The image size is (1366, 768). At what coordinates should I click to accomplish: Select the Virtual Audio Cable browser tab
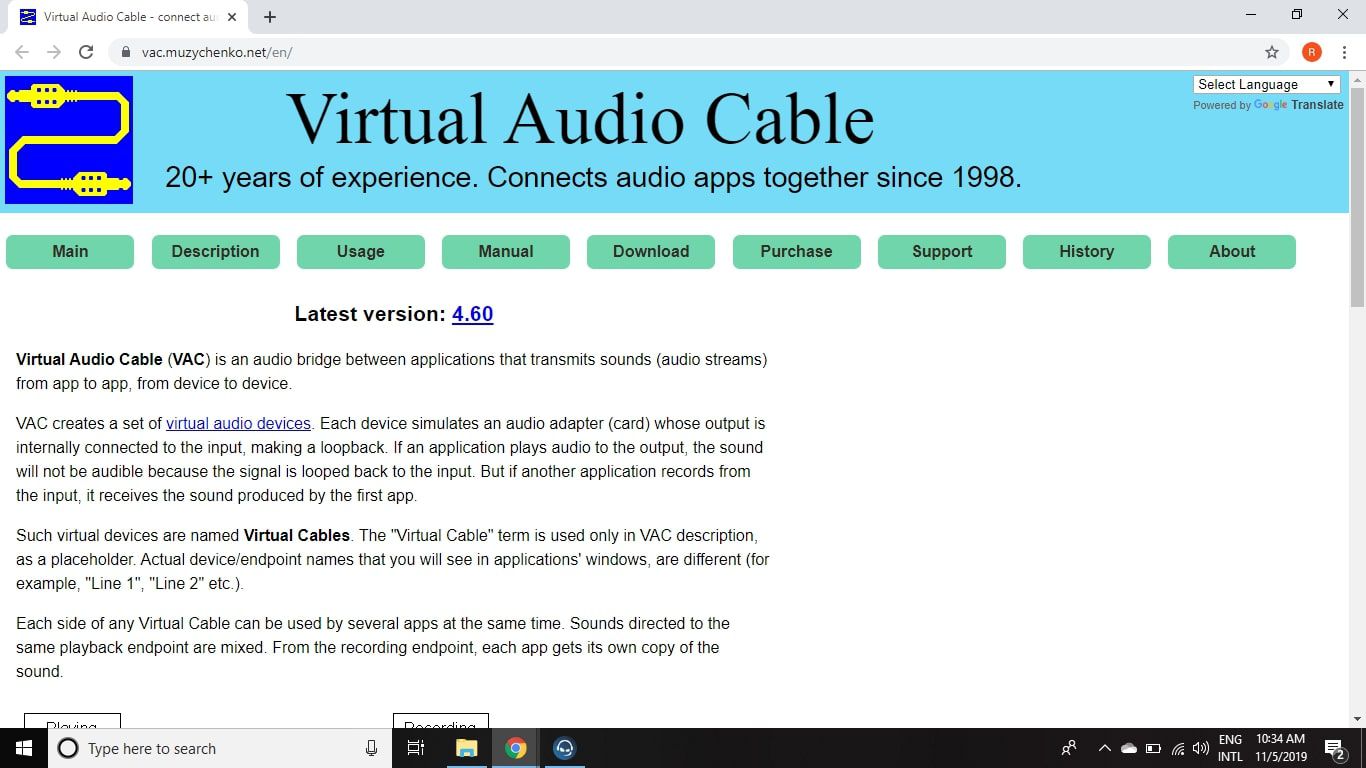(130, 17)
